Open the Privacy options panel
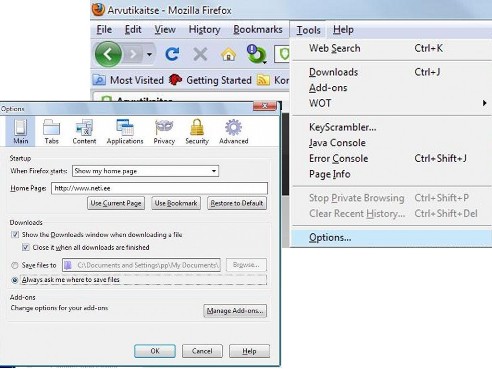492x369 pixels. pos(164,131)
